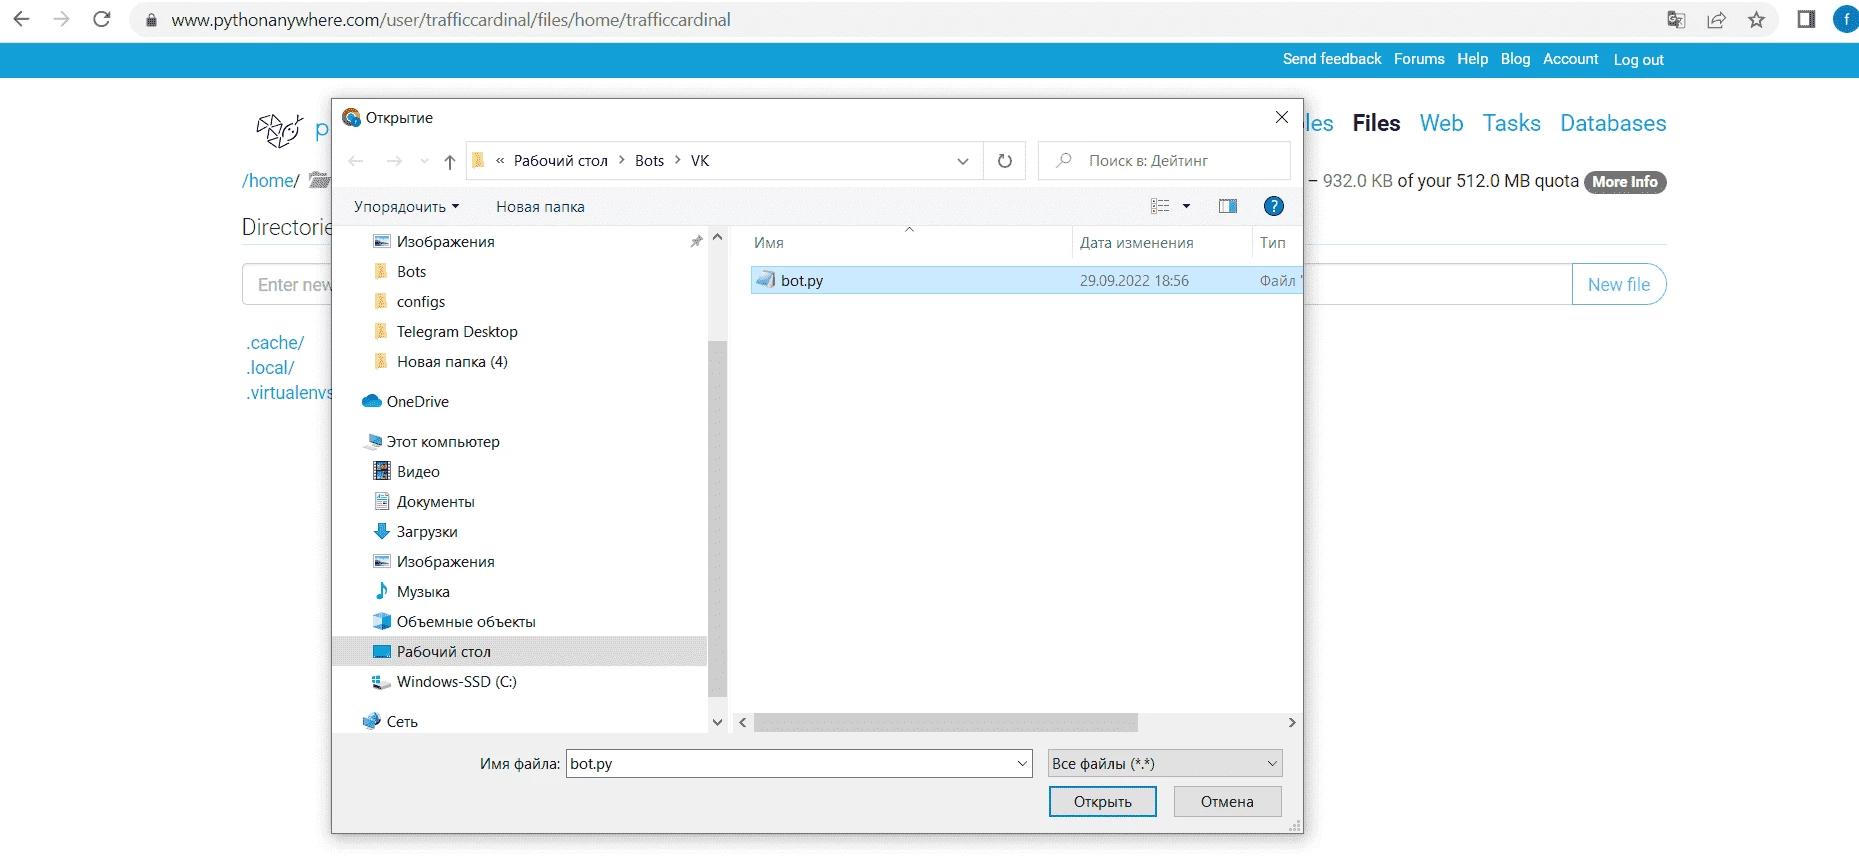
Task: Sort by the Дата изменения column header
Action: 1137,243
